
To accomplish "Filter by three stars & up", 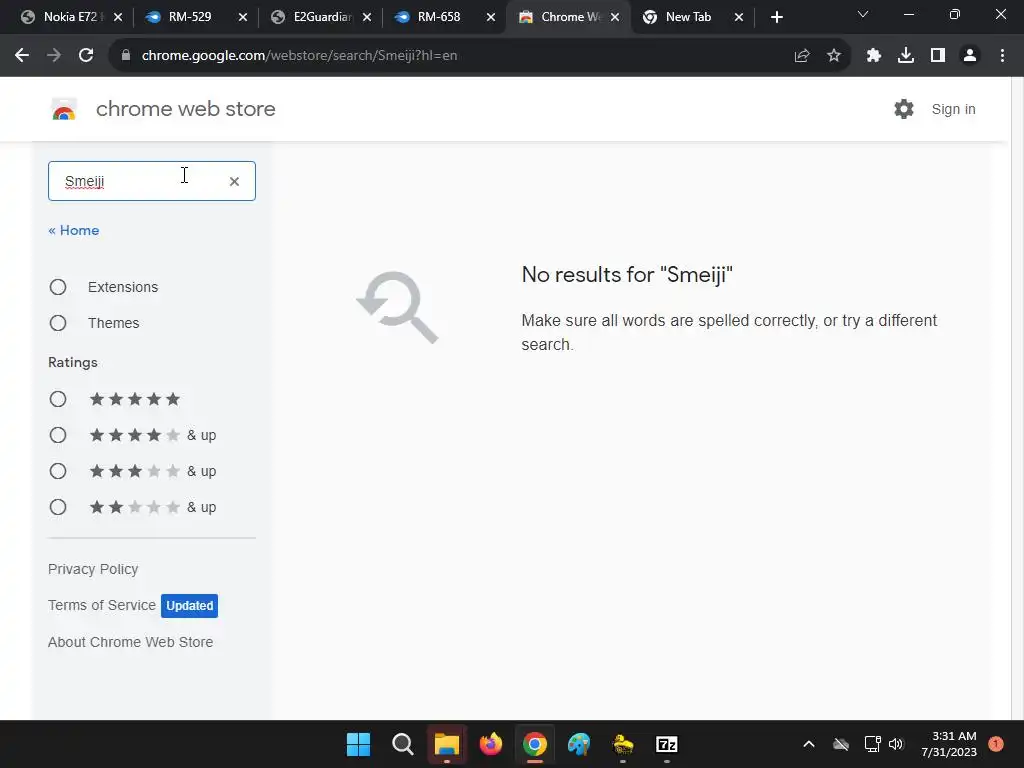I will pos(58,471).
